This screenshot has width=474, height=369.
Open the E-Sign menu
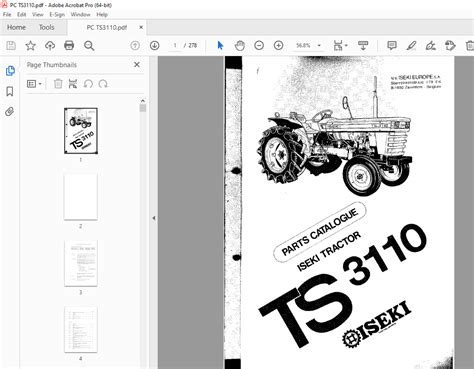pyautogui.click(x=57, y=15)
